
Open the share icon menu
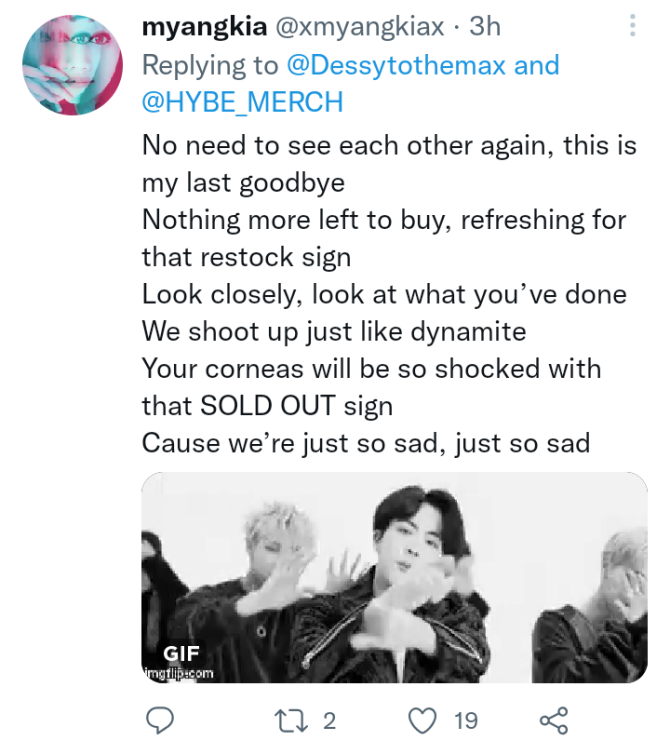tap(554, 720)
